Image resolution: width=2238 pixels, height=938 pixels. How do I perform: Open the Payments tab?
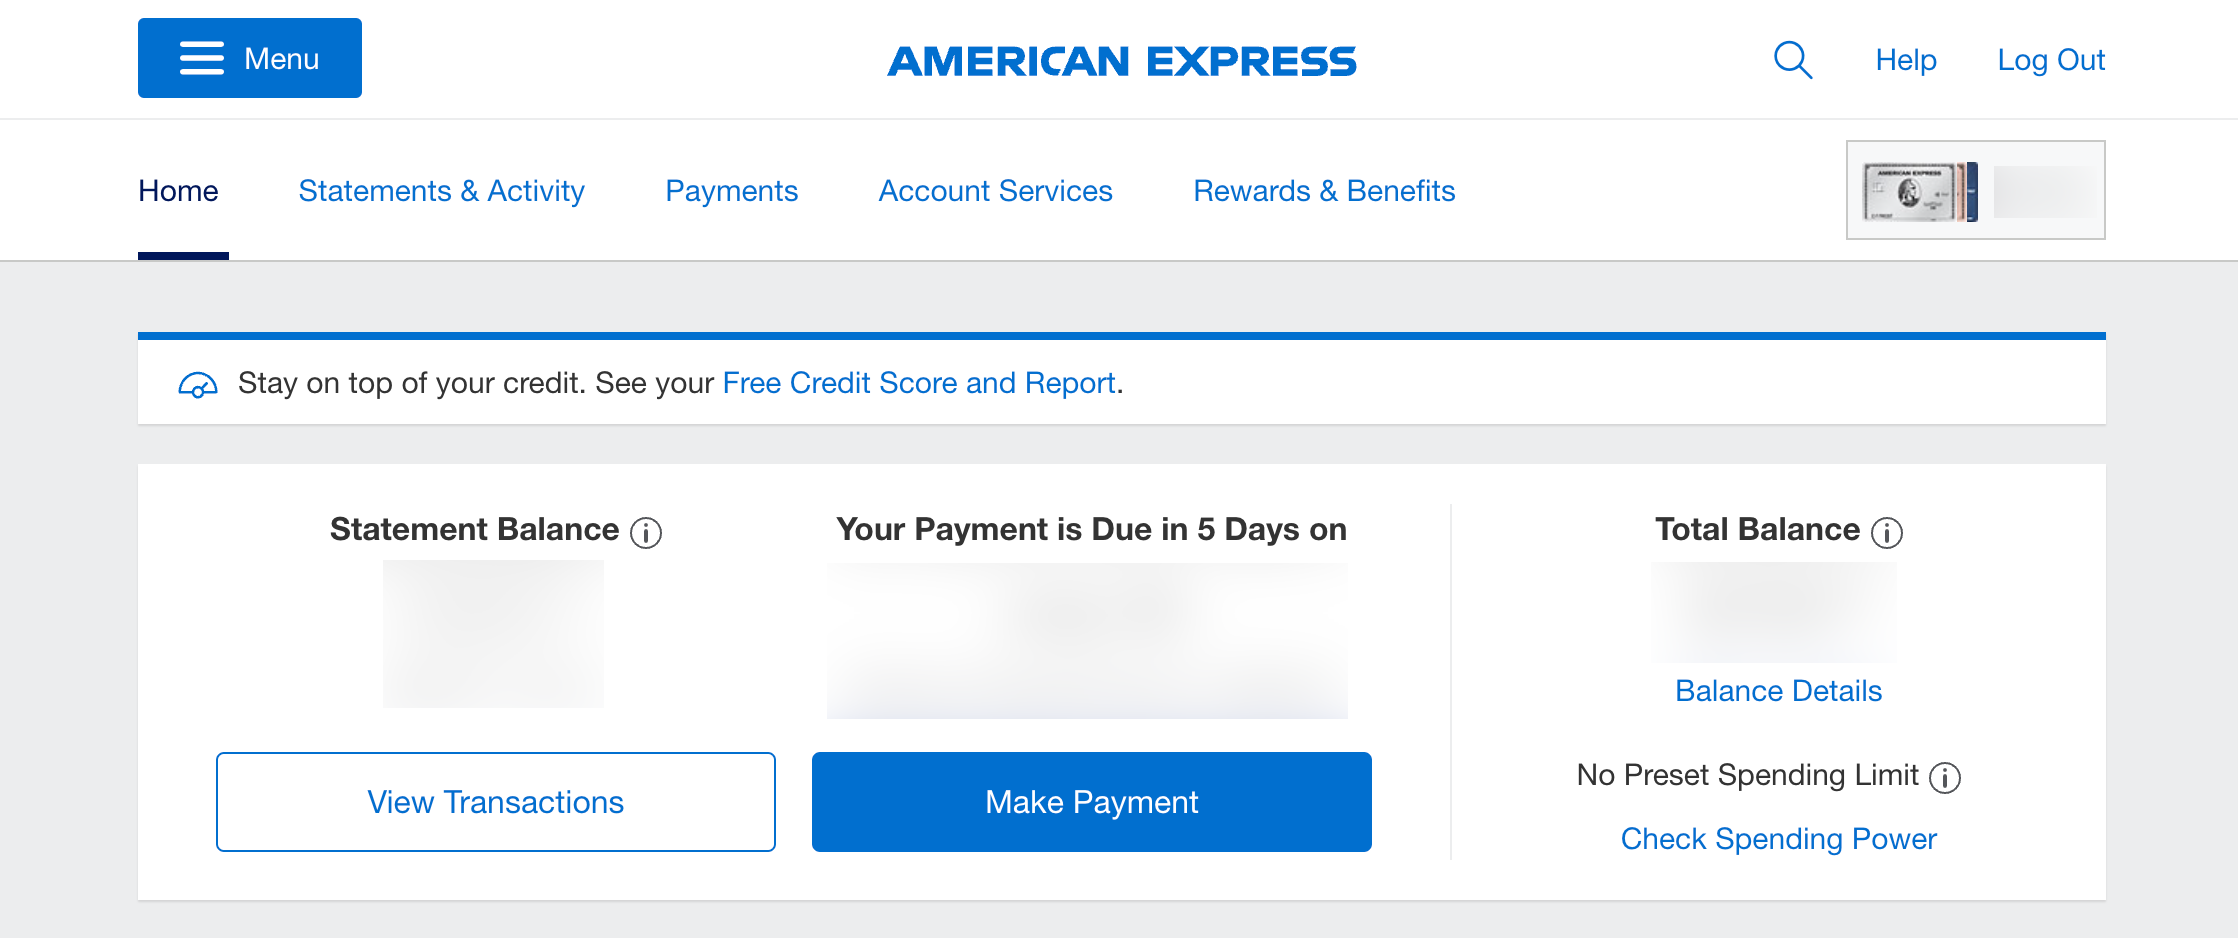tap(731, 190)
